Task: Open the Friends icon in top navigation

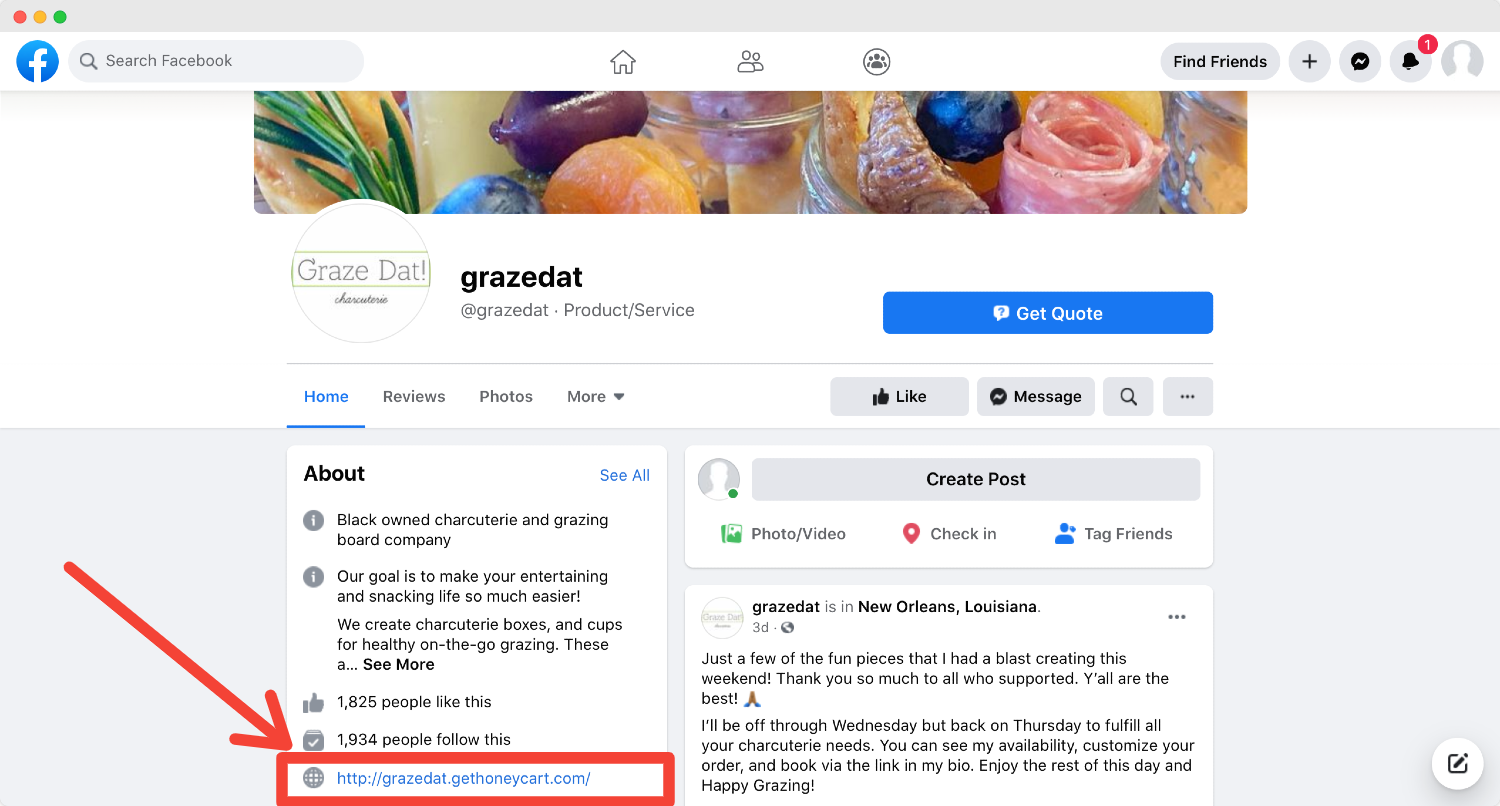Action: click(750, 61)
